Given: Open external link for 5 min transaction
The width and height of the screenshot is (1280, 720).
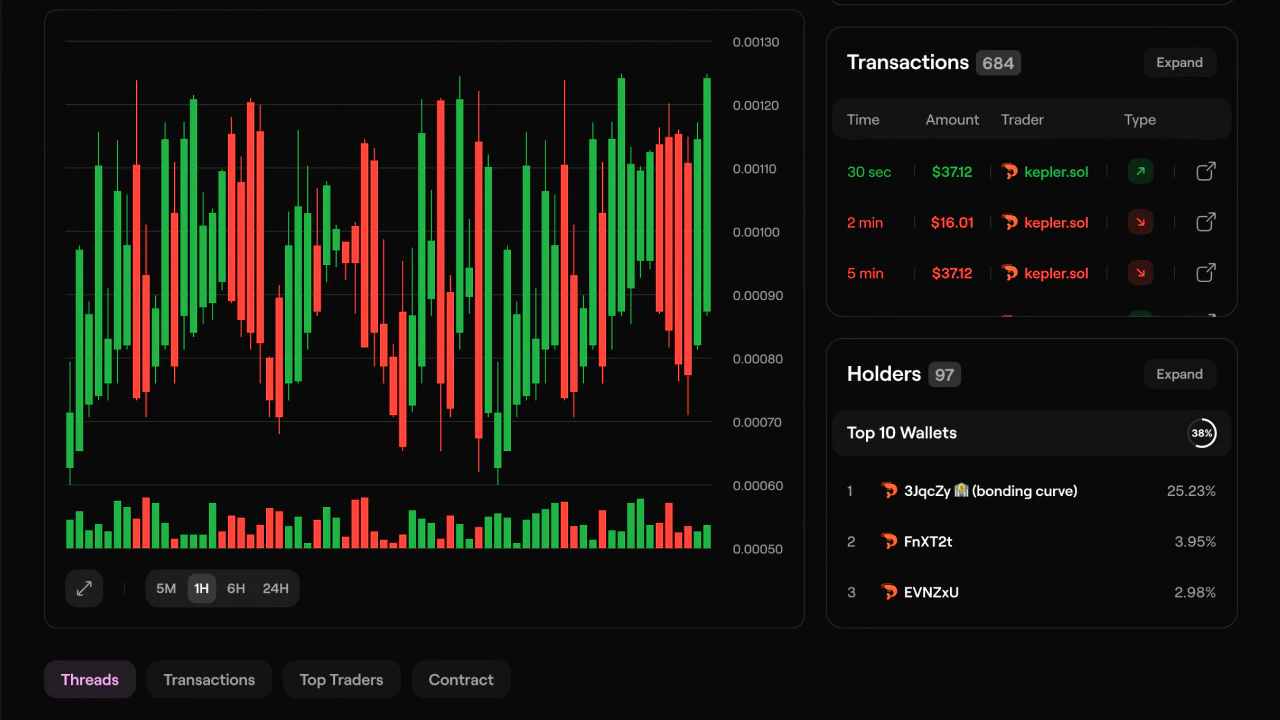Looking at the screenshot, I should [1206, 273].
